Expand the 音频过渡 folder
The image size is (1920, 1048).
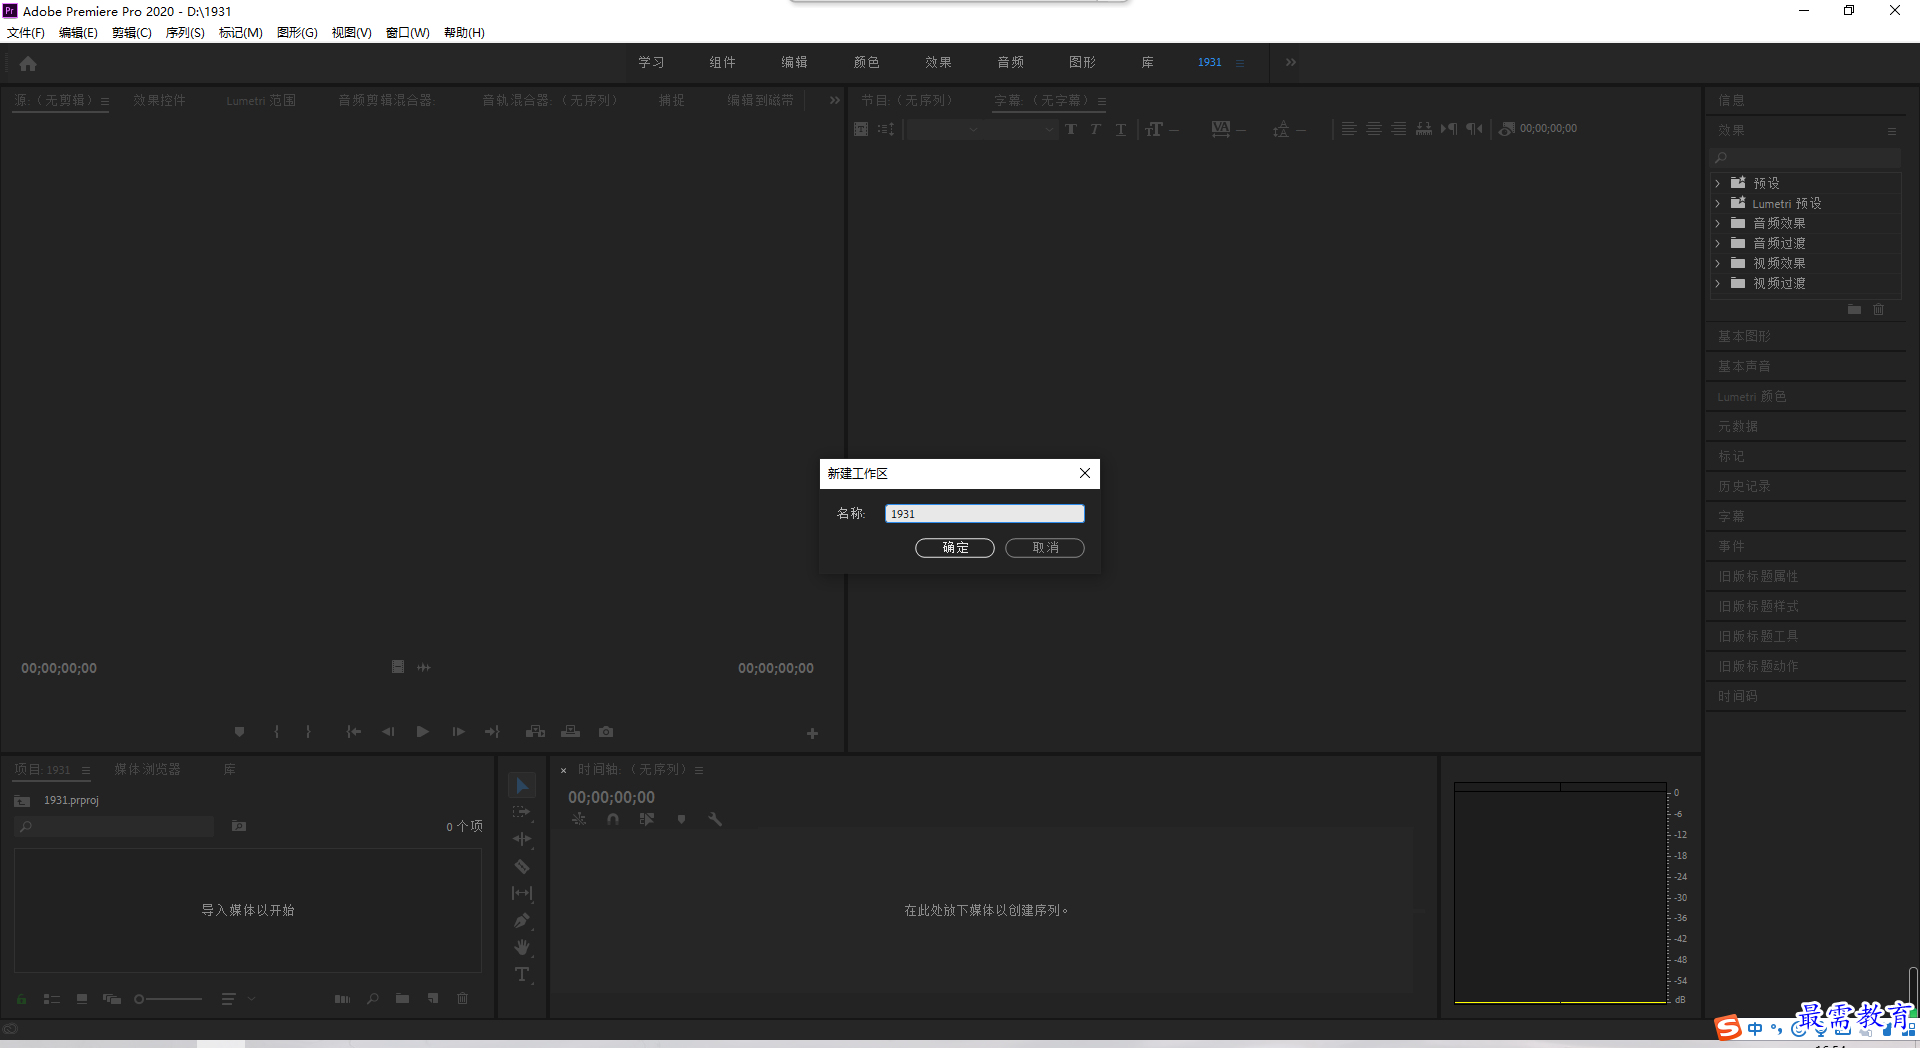(1718, 243)
